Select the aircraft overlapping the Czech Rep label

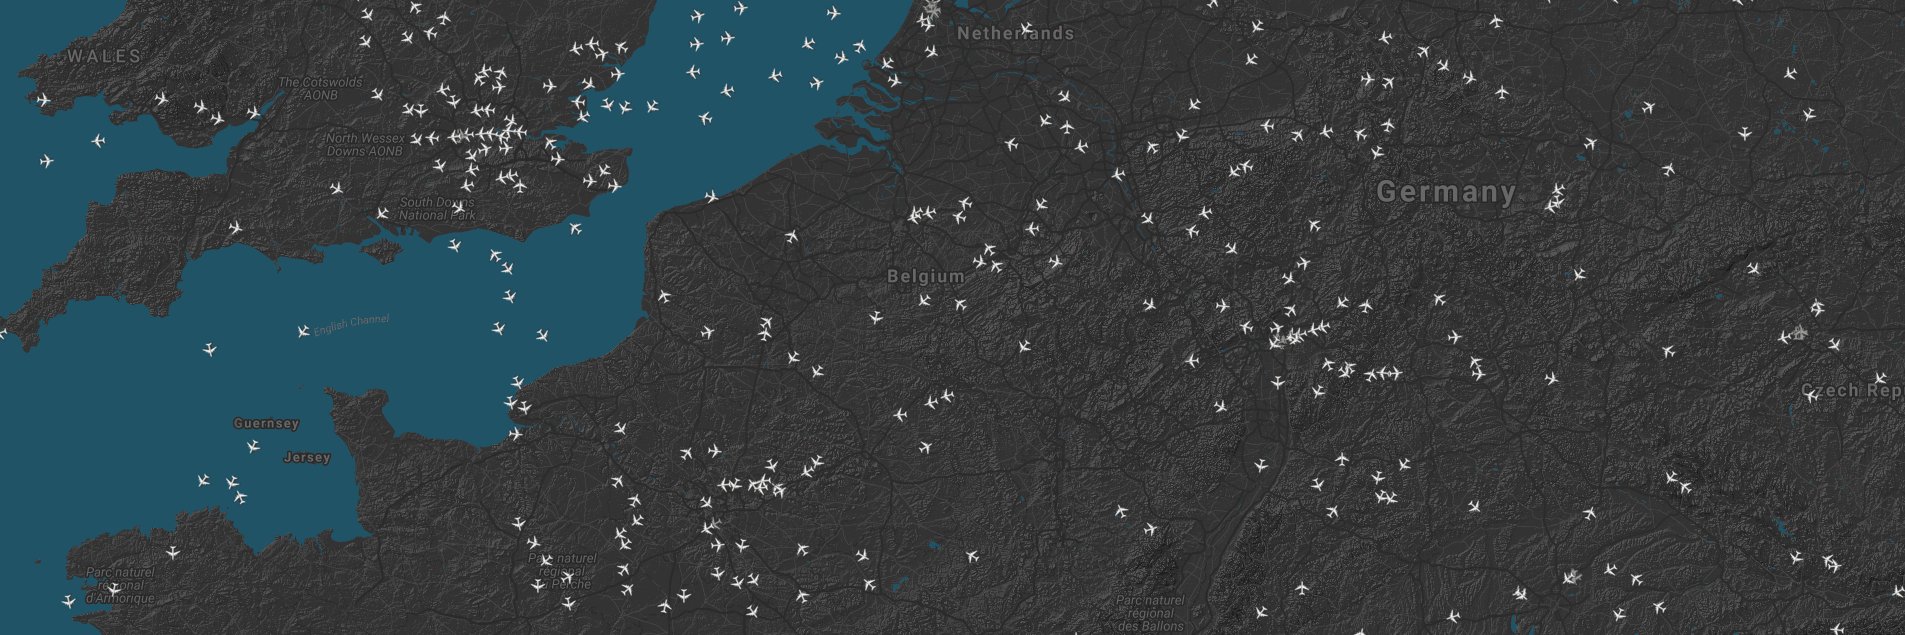pyautogui.click(x=1811, y=396)
